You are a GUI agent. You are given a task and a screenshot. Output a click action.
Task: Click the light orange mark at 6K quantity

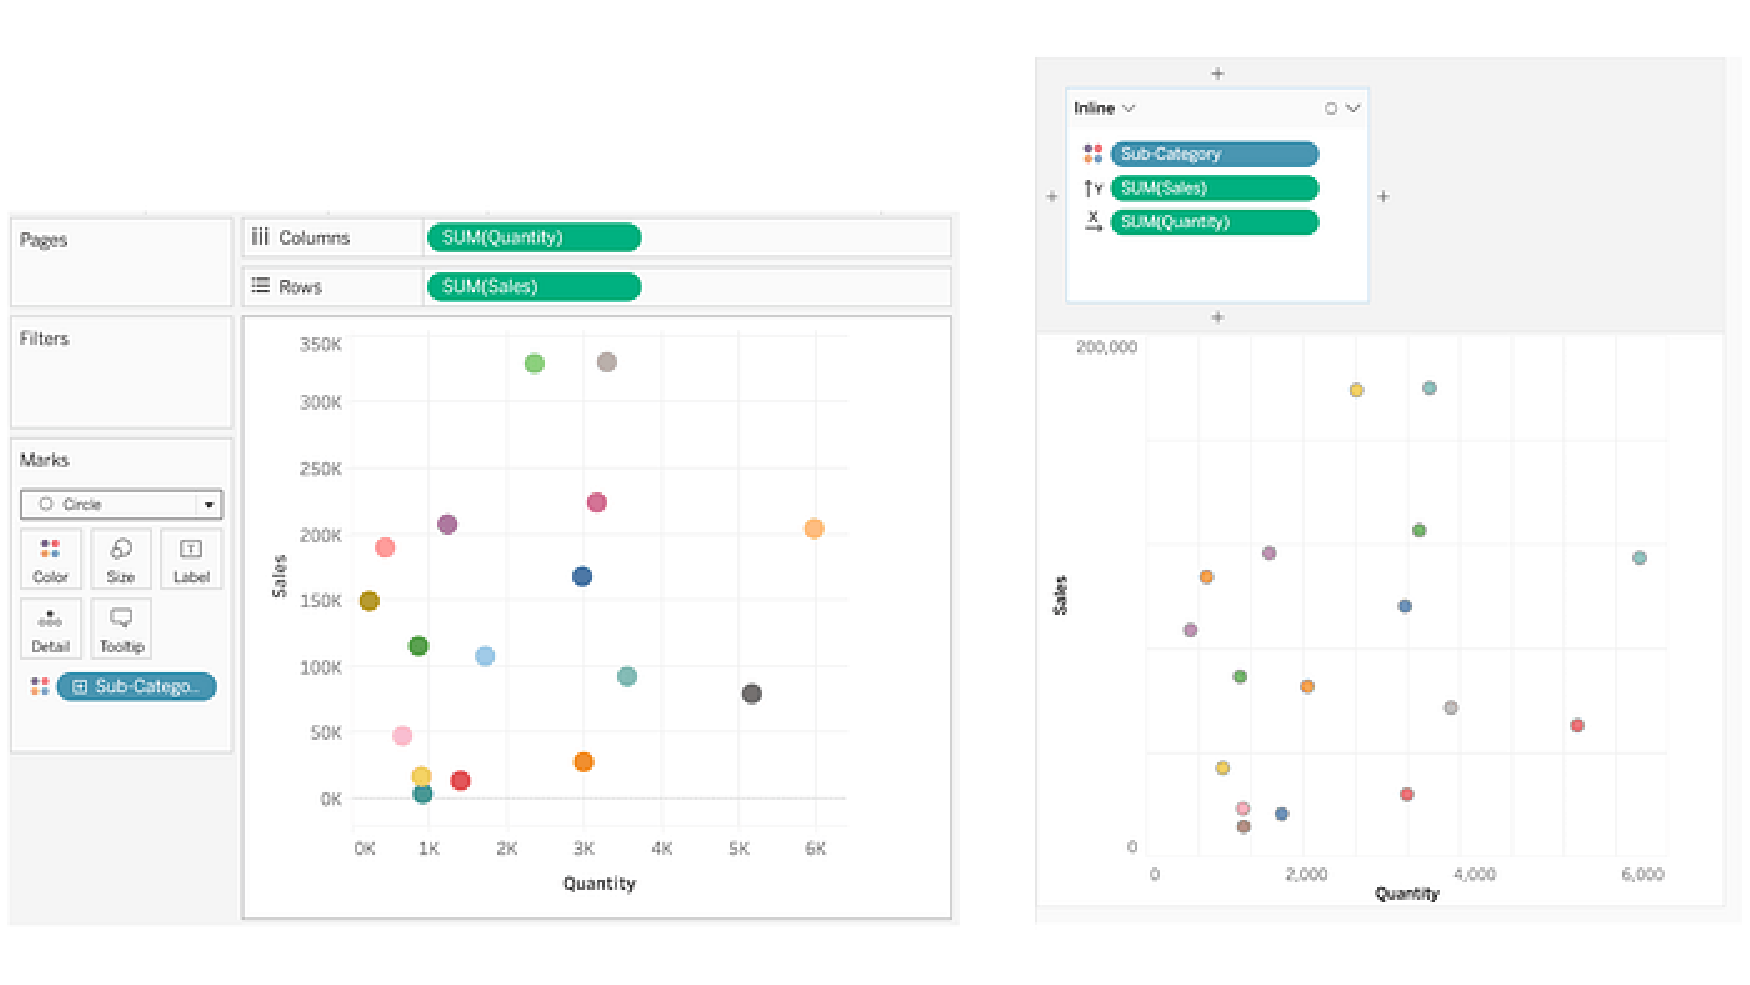click(x=814, y=528)
